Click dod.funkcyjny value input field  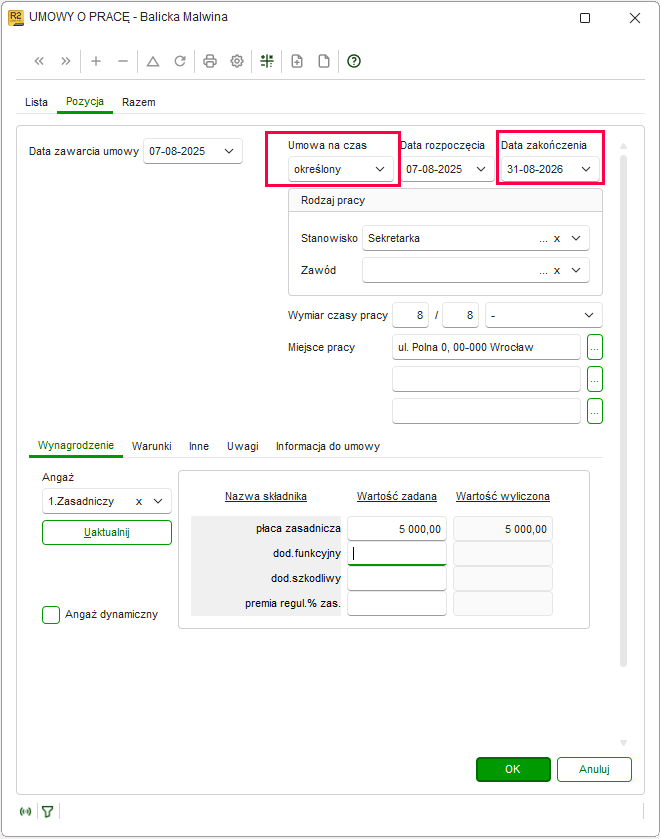[x=397, y=554]
